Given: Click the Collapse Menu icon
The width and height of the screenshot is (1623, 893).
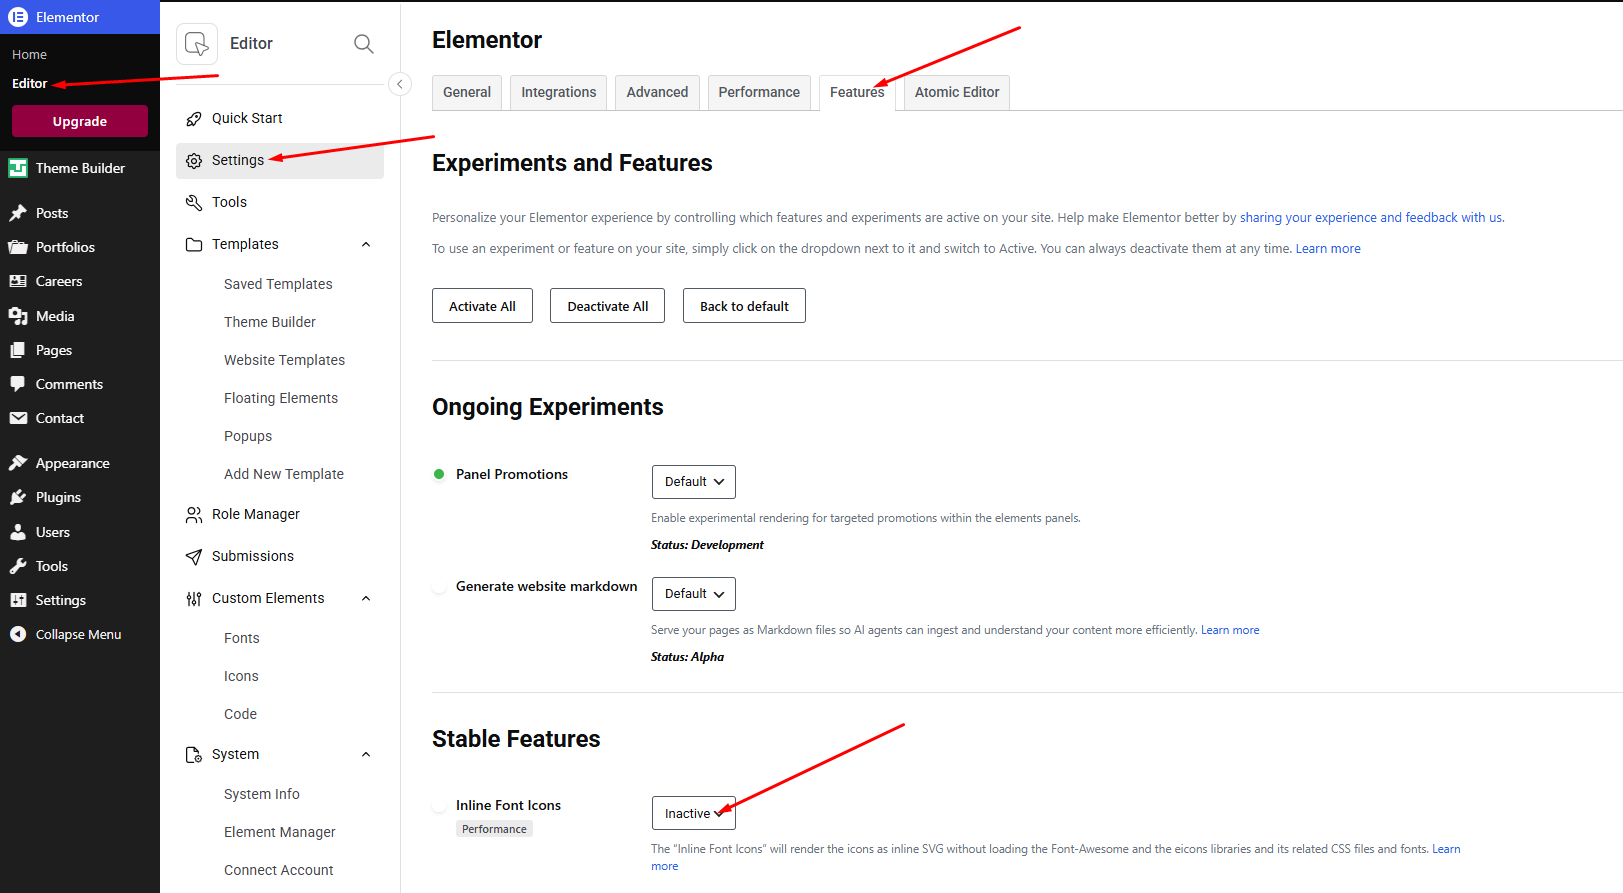Looking at the screenshot, I should (18, 634).
